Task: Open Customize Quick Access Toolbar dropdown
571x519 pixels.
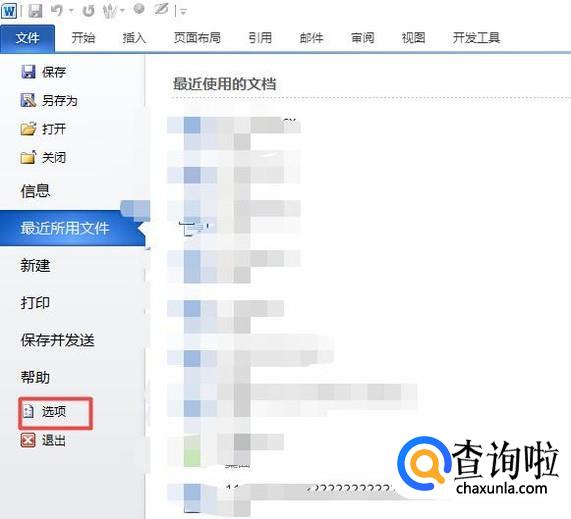Action: 183,12
